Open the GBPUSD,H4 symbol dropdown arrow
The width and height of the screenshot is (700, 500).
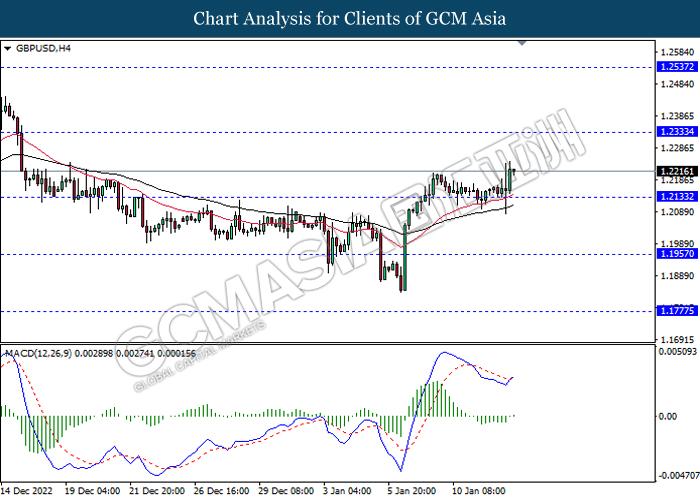[7, 49]
